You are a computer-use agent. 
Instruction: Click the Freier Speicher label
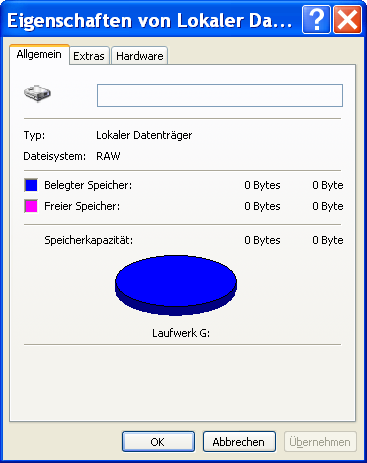[x=82, y=206]
